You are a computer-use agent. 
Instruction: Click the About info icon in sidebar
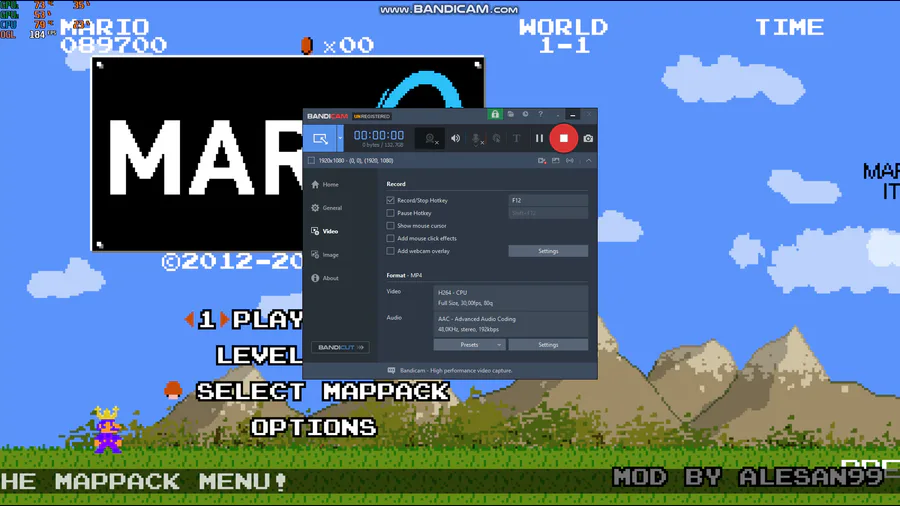[315, 278]
